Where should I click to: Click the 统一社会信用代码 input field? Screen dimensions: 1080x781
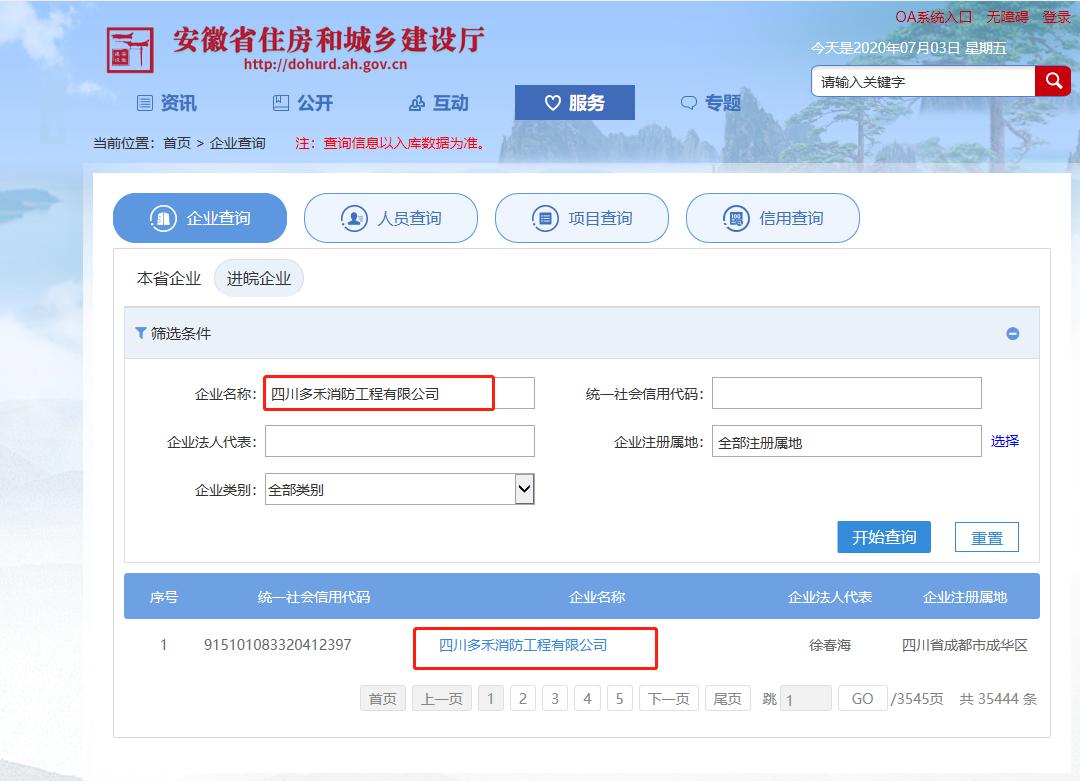pos(846,393)
